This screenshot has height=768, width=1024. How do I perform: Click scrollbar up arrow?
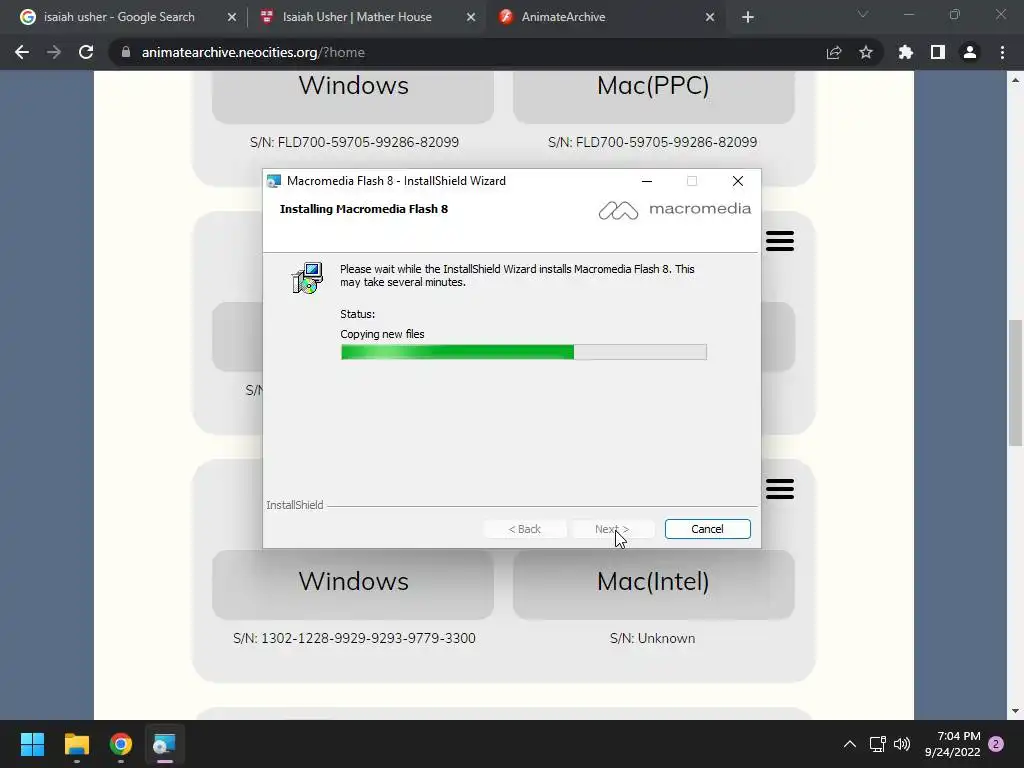coord(1015,80)
